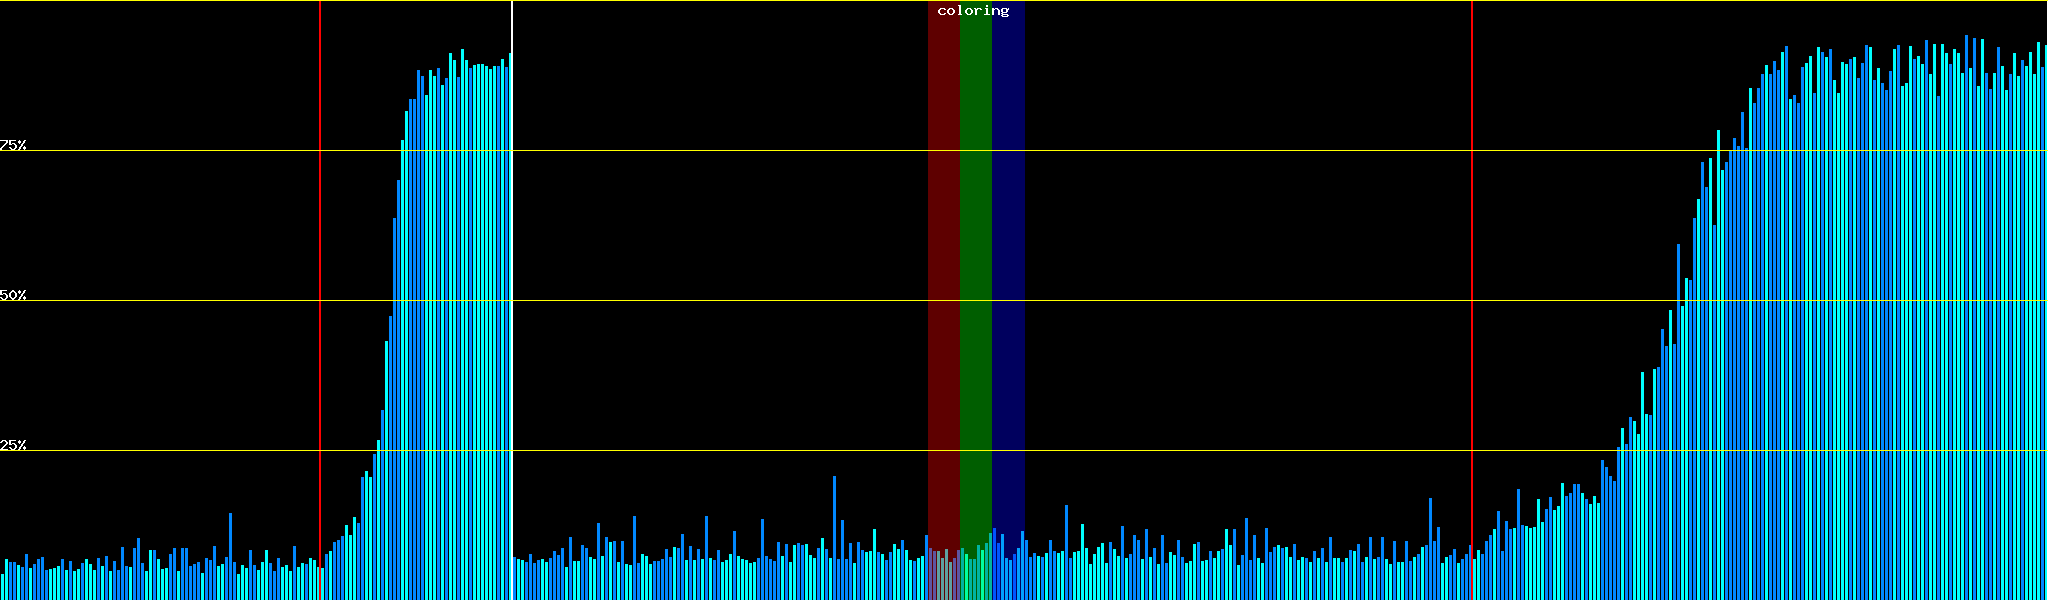Image resolution: width=2048 pixels, height=600 pixels.
Task: Click the 25% yellow gridline right of the coloring bands
Action: [1250, 451]
